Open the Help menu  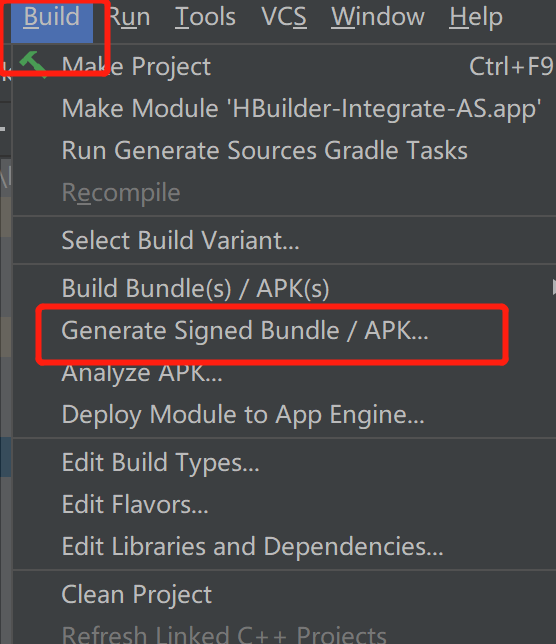pos(476,17)
